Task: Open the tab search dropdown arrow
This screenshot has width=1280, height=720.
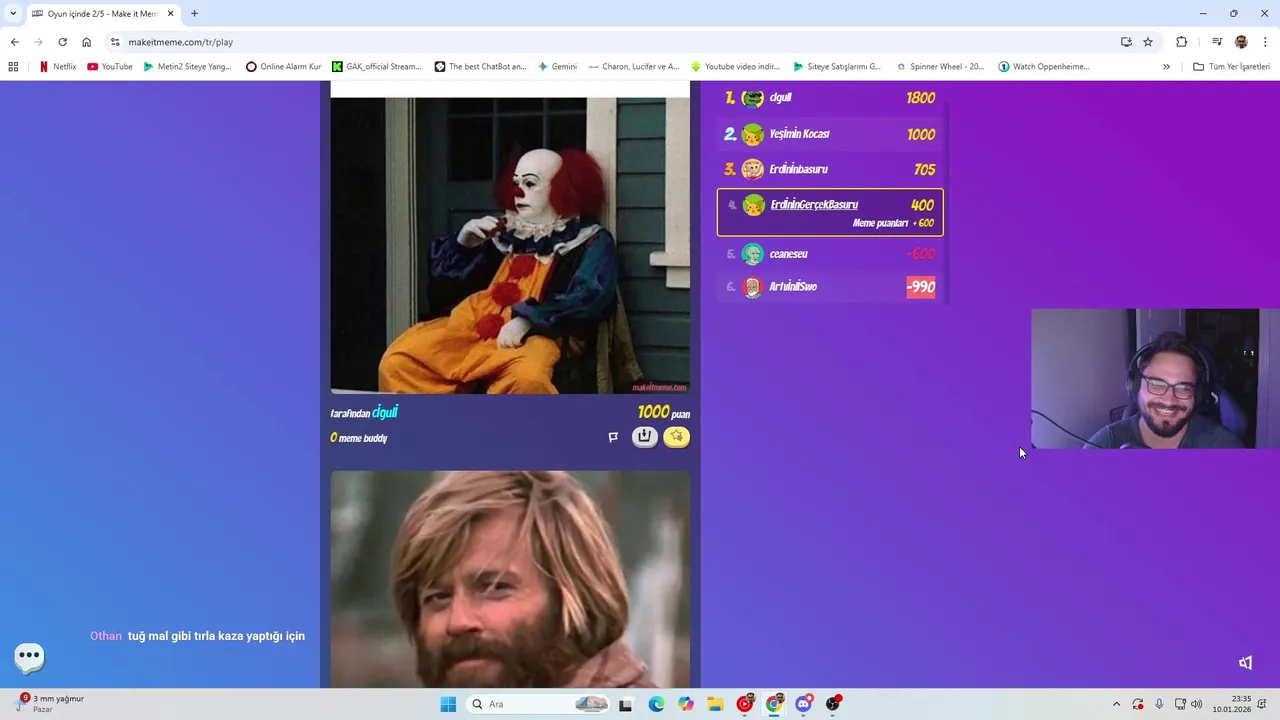Action: coord(13,14)
